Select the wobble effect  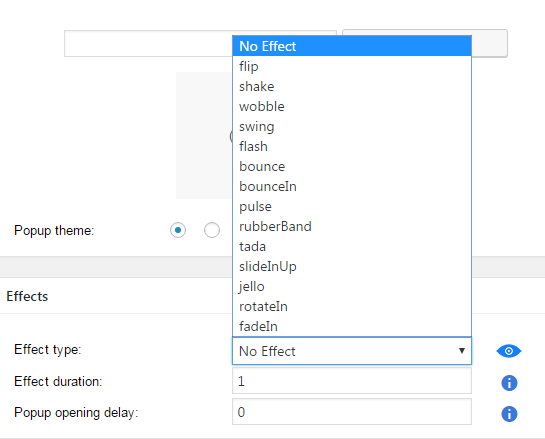click(x=352, y=106)
